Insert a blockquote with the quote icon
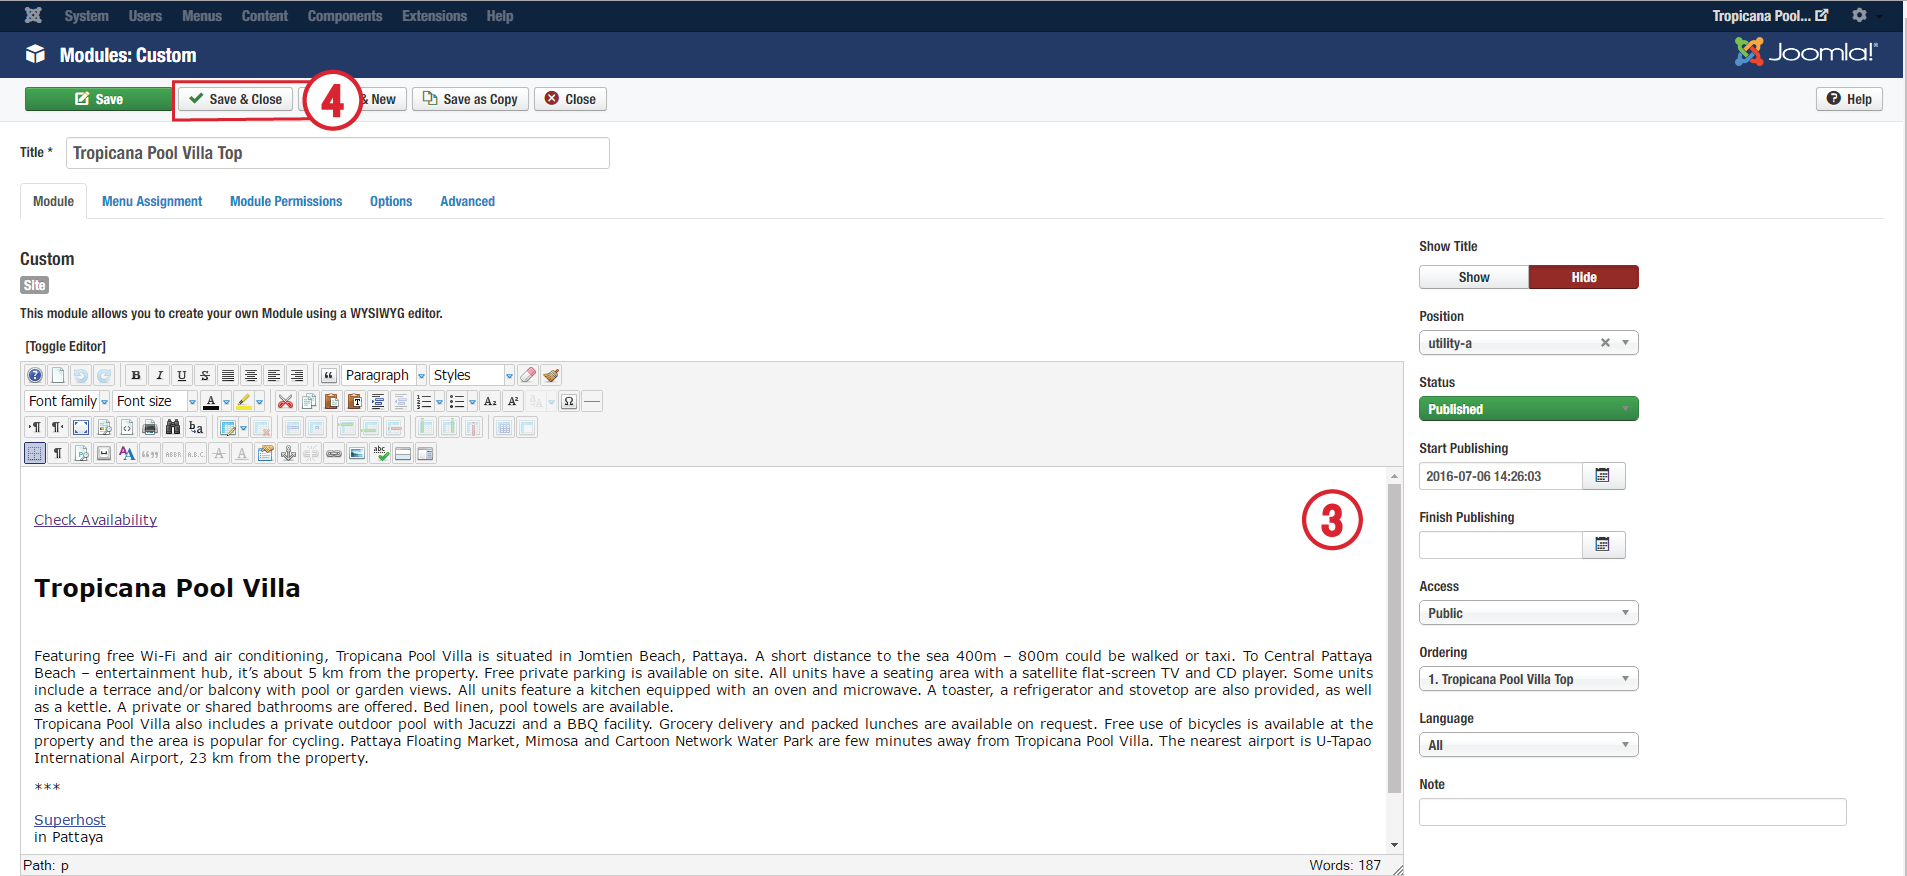This screenshot has width=1907, height=876. pyautogui.click(x=328, y=375)
